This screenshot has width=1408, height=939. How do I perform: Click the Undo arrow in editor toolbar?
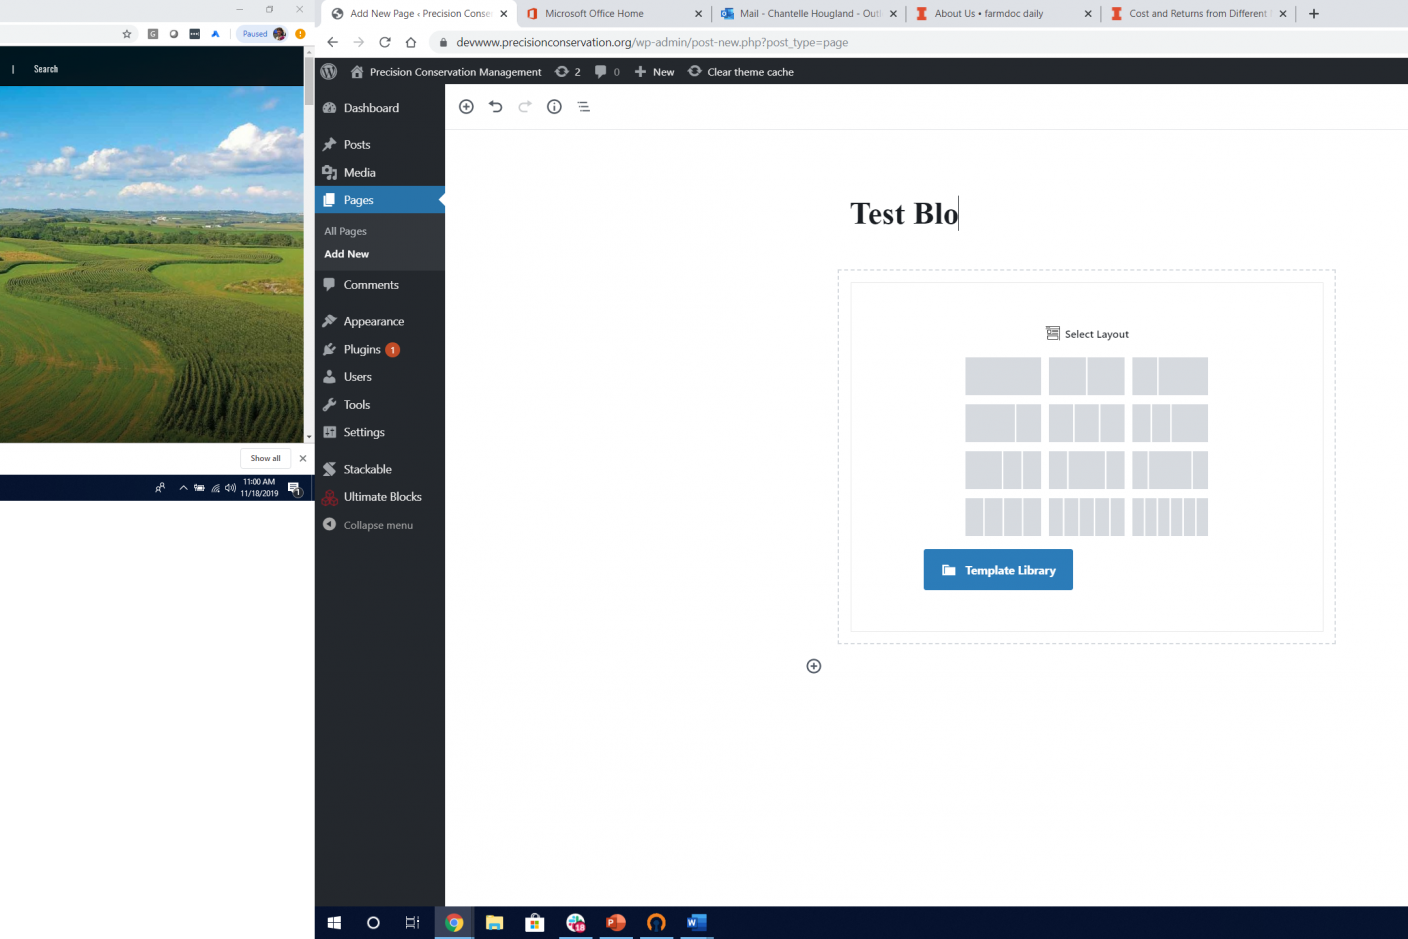tap(496, 107)
